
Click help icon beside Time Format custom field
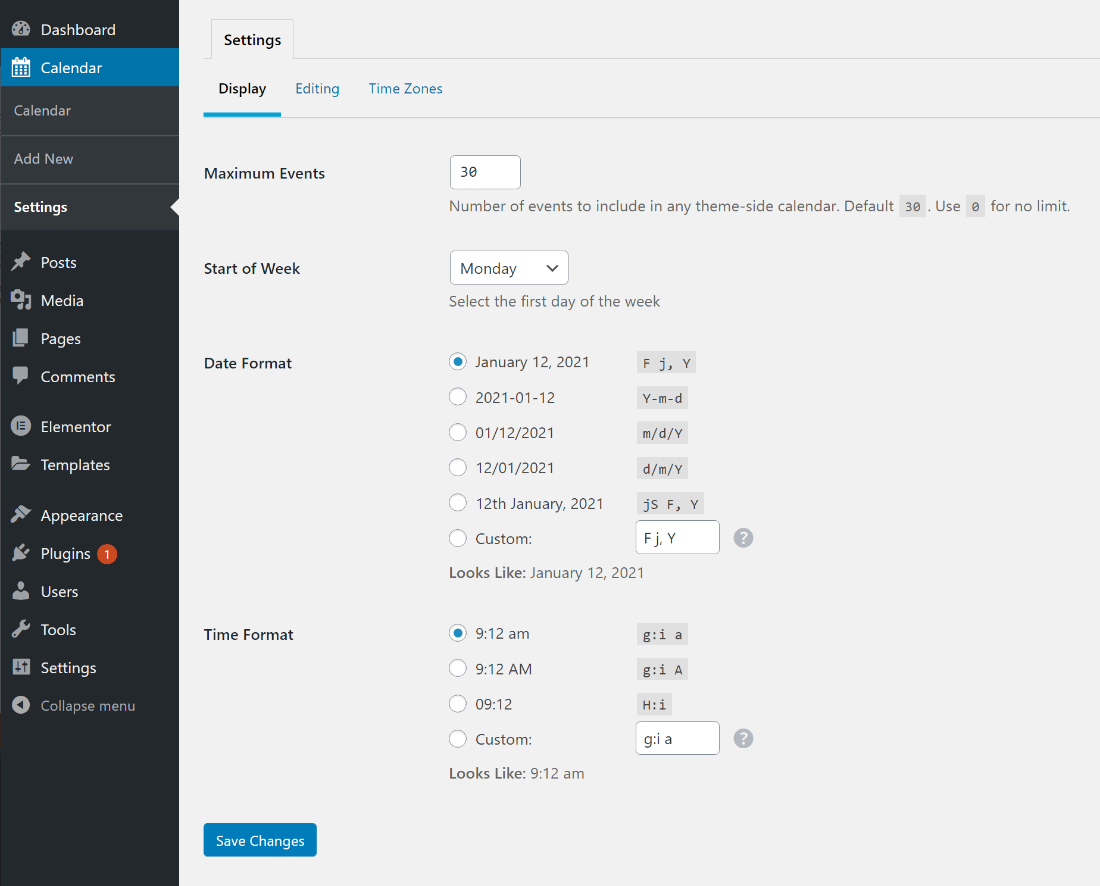(x=743, y=739)
